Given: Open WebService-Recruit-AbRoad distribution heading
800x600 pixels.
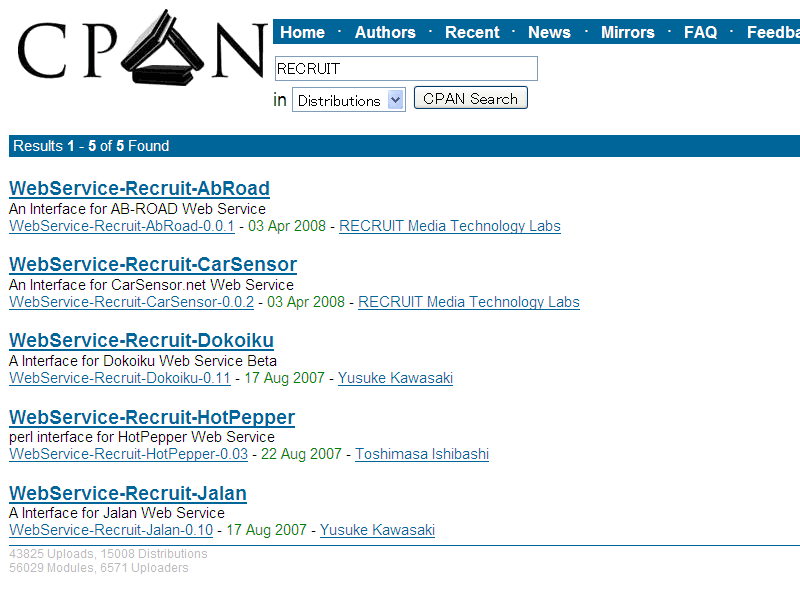Looking at the screenshot, I should [139, 188].
